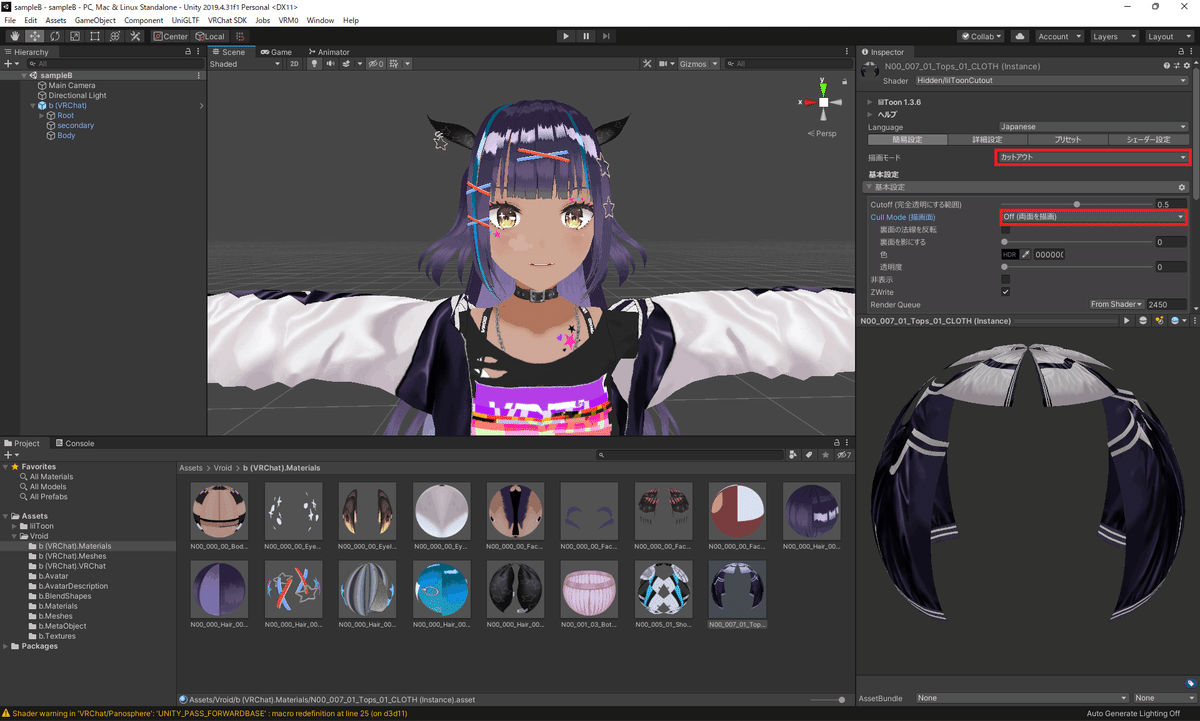
Task: Switch to the Console tab
Action: click(x=74, y=443)
